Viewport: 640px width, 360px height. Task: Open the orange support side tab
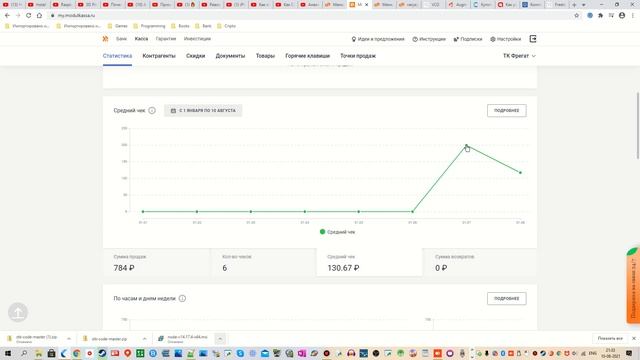(633, 285)
